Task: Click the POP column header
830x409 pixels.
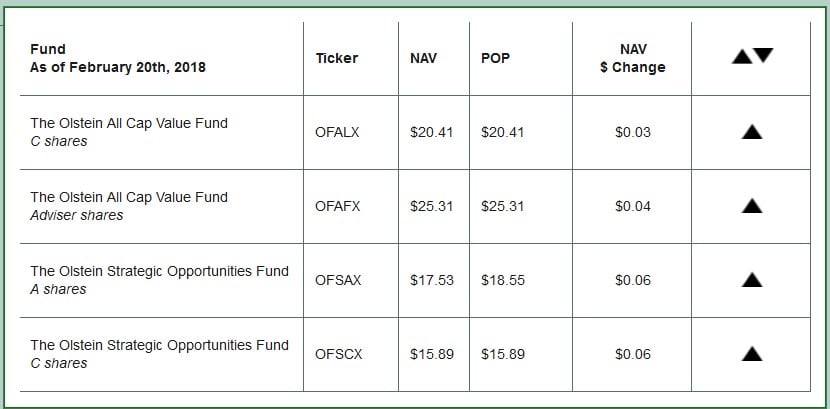Action: [x=495, y=58]
